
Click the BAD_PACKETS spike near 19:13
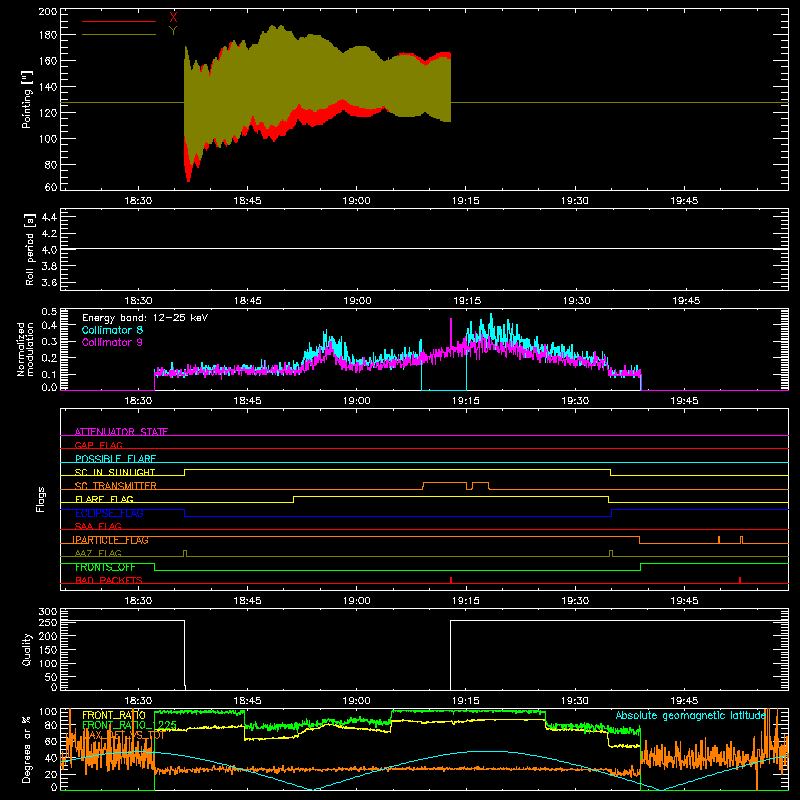click(x=451, y=580)
